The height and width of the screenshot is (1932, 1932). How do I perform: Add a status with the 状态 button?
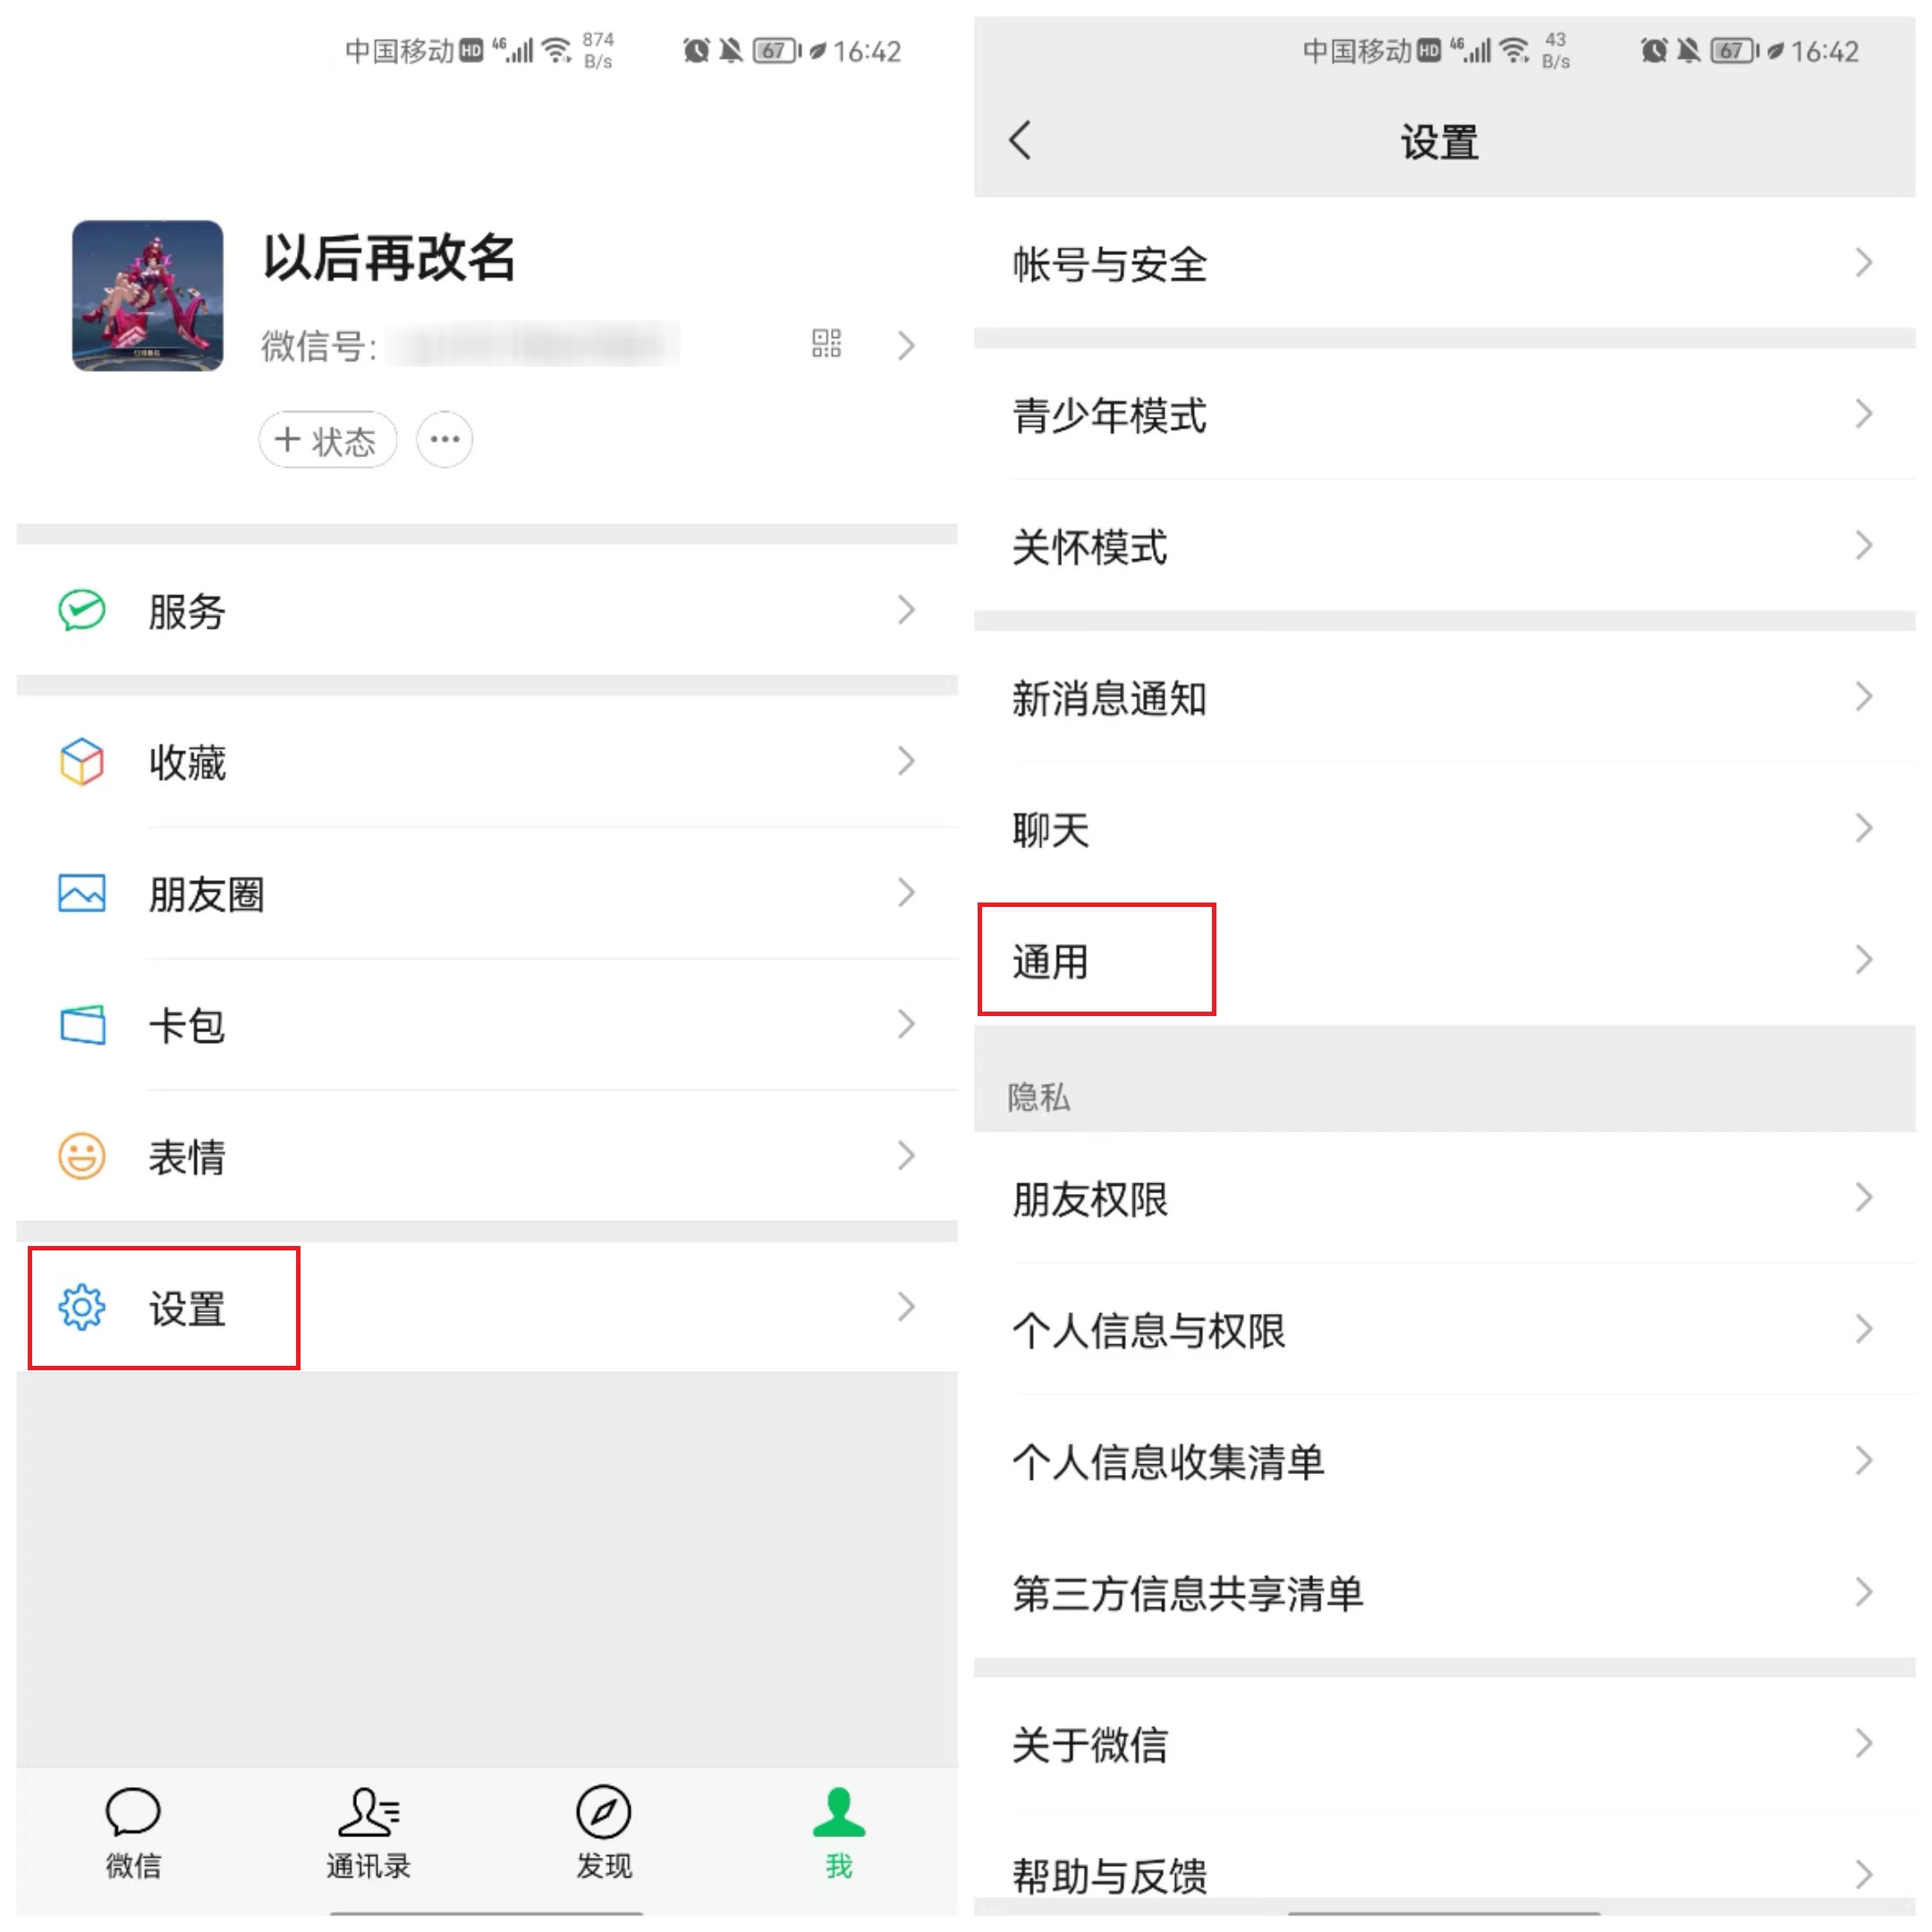(x=328, y=439)
